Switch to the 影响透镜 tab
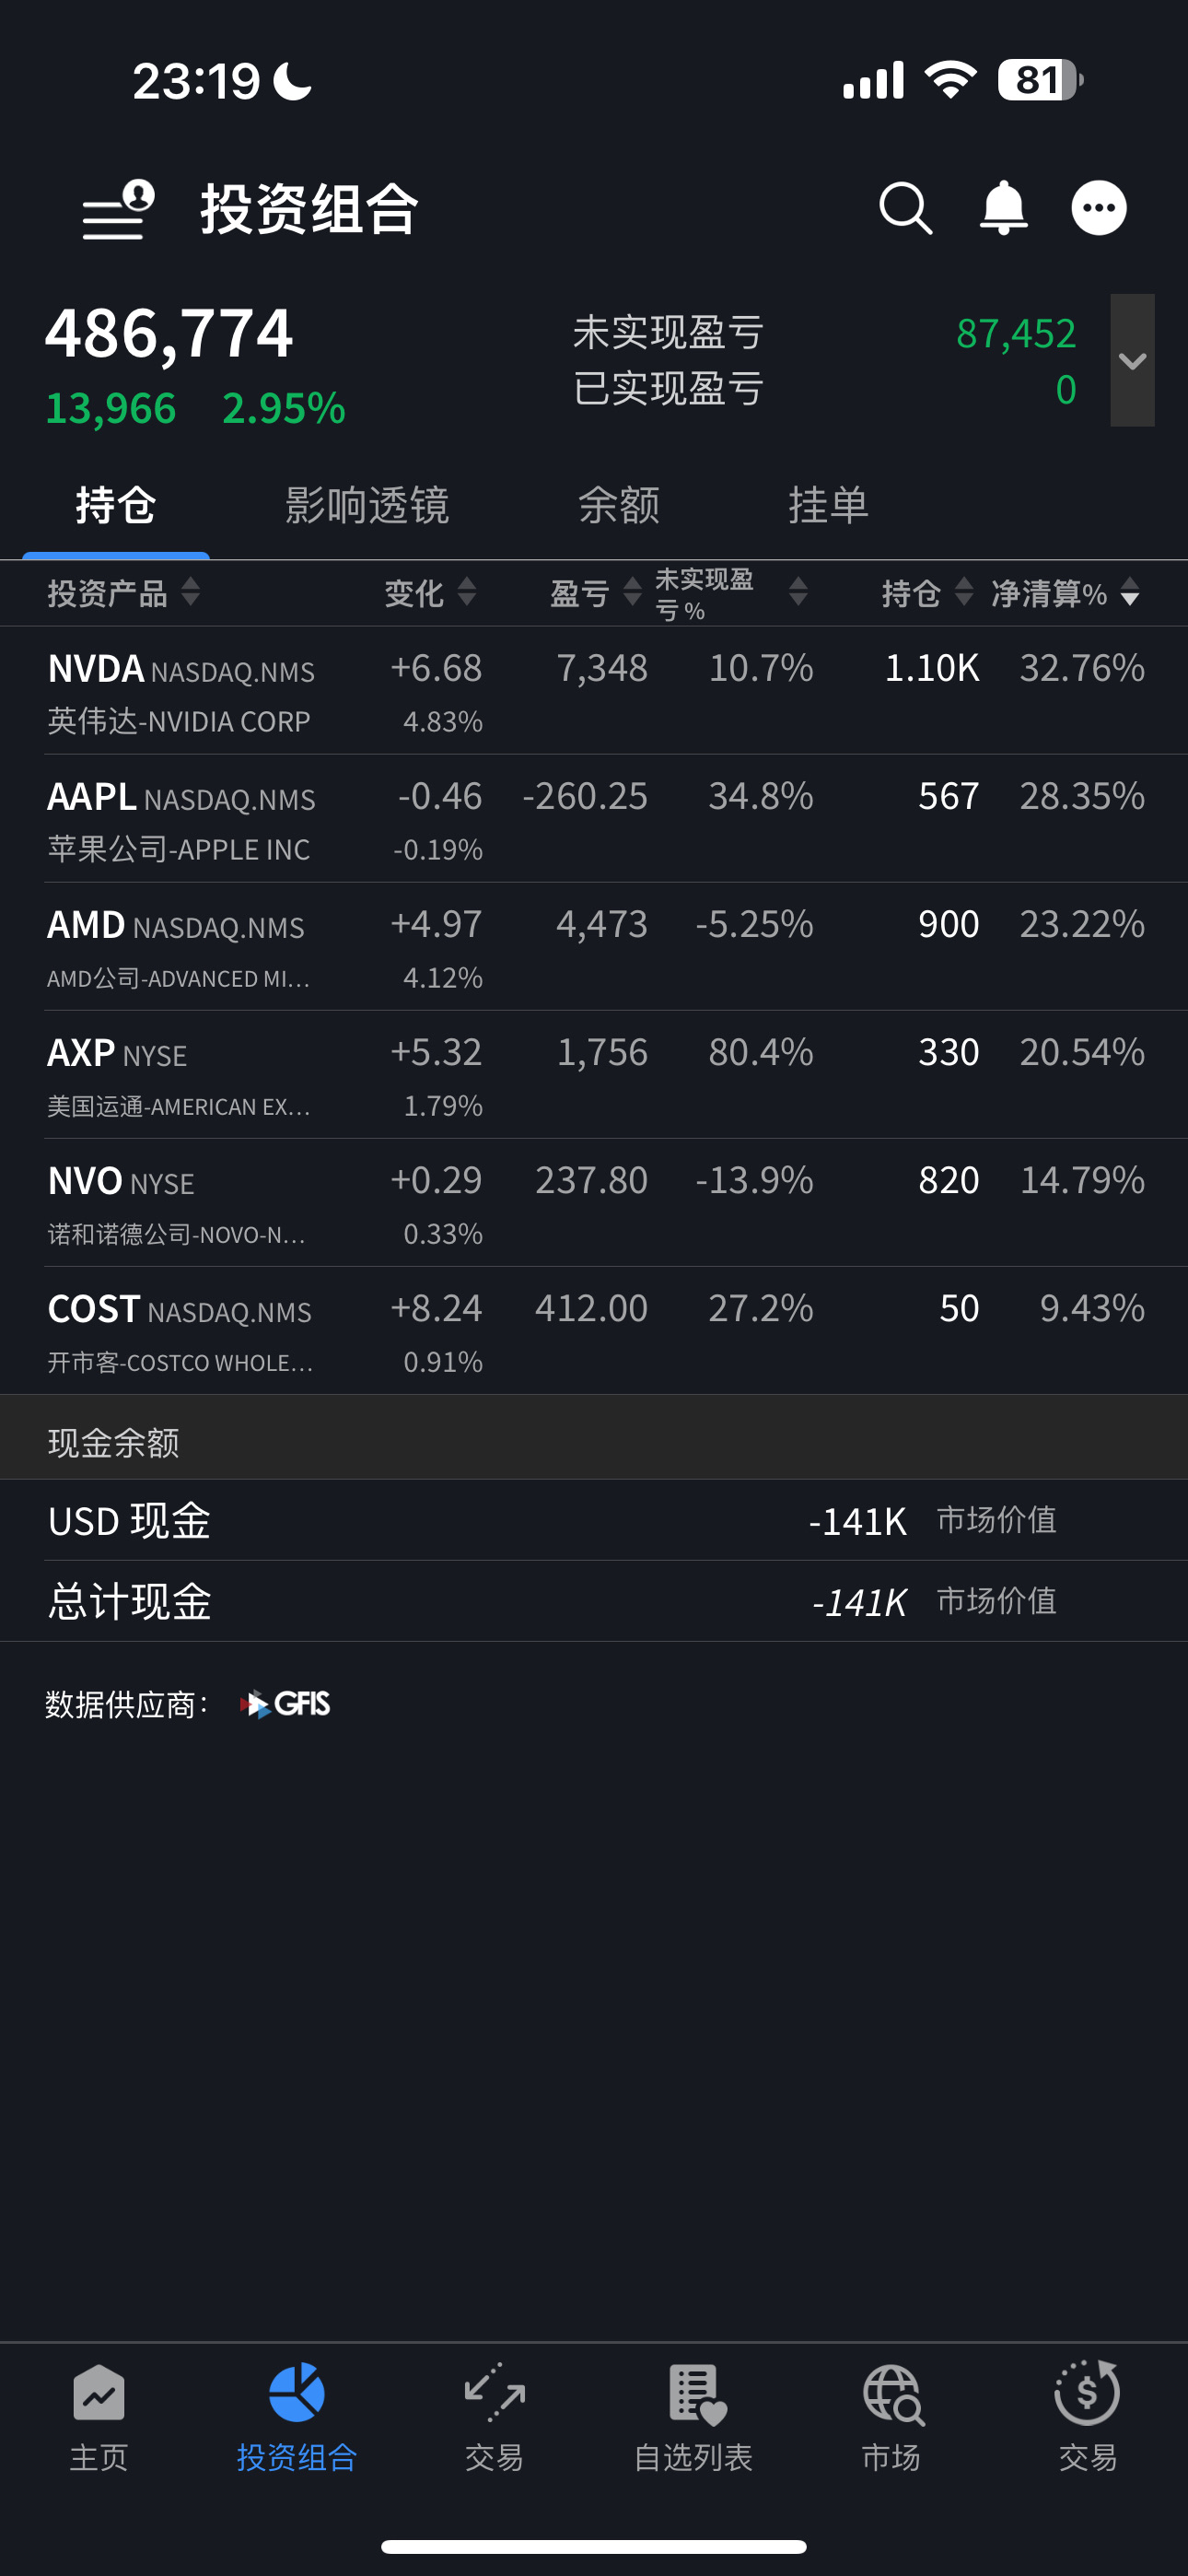The width and height of the screenshot is (1188, 2576). (x=367, y=505)
